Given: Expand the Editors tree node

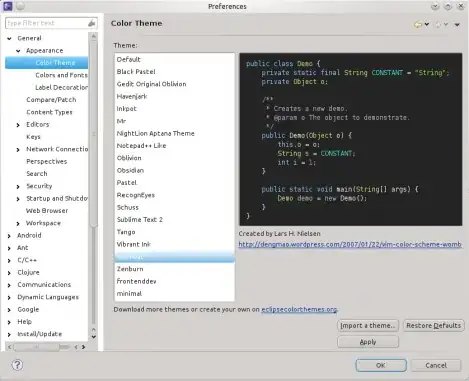Looking at the screenshot, I should [x=18, y=125].
